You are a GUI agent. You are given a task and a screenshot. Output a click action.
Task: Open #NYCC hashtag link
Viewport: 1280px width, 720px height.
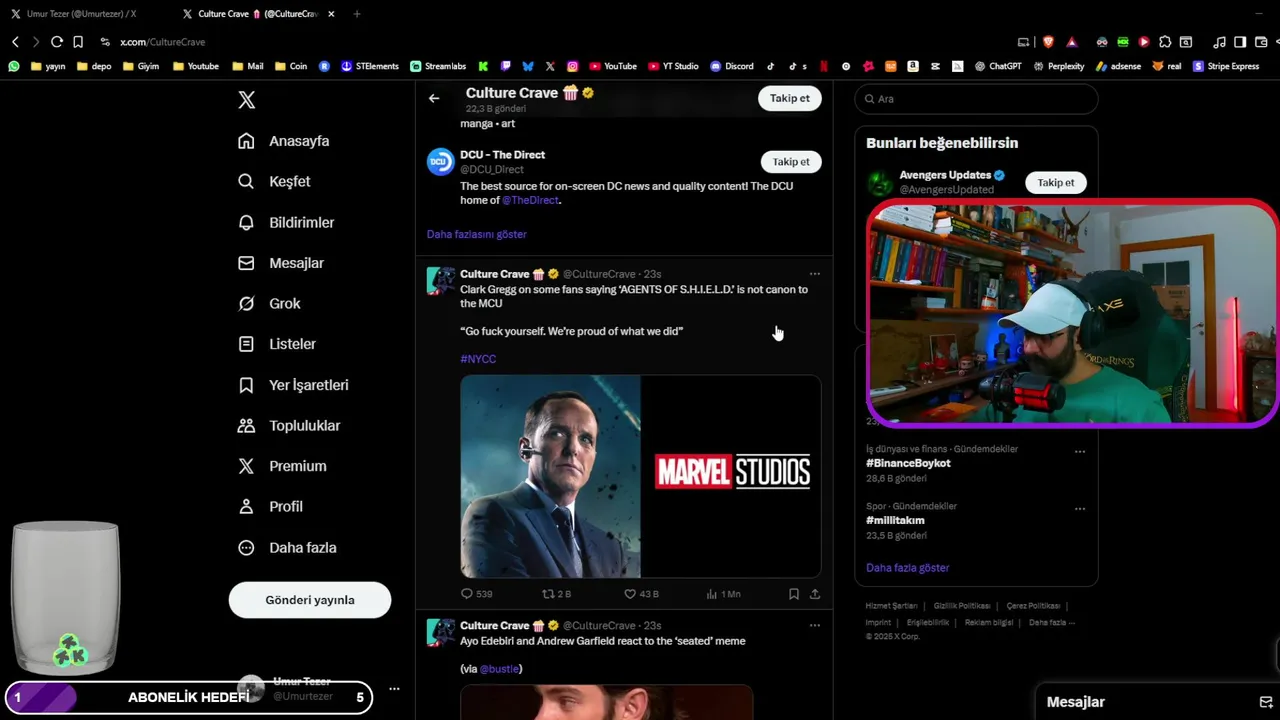click(478, 359)
